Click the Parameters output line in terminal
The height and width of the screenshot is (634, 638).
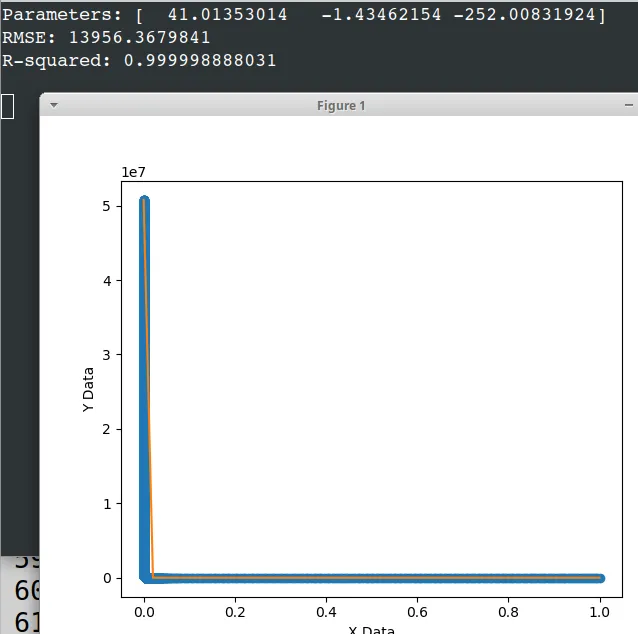coord(304,15)
